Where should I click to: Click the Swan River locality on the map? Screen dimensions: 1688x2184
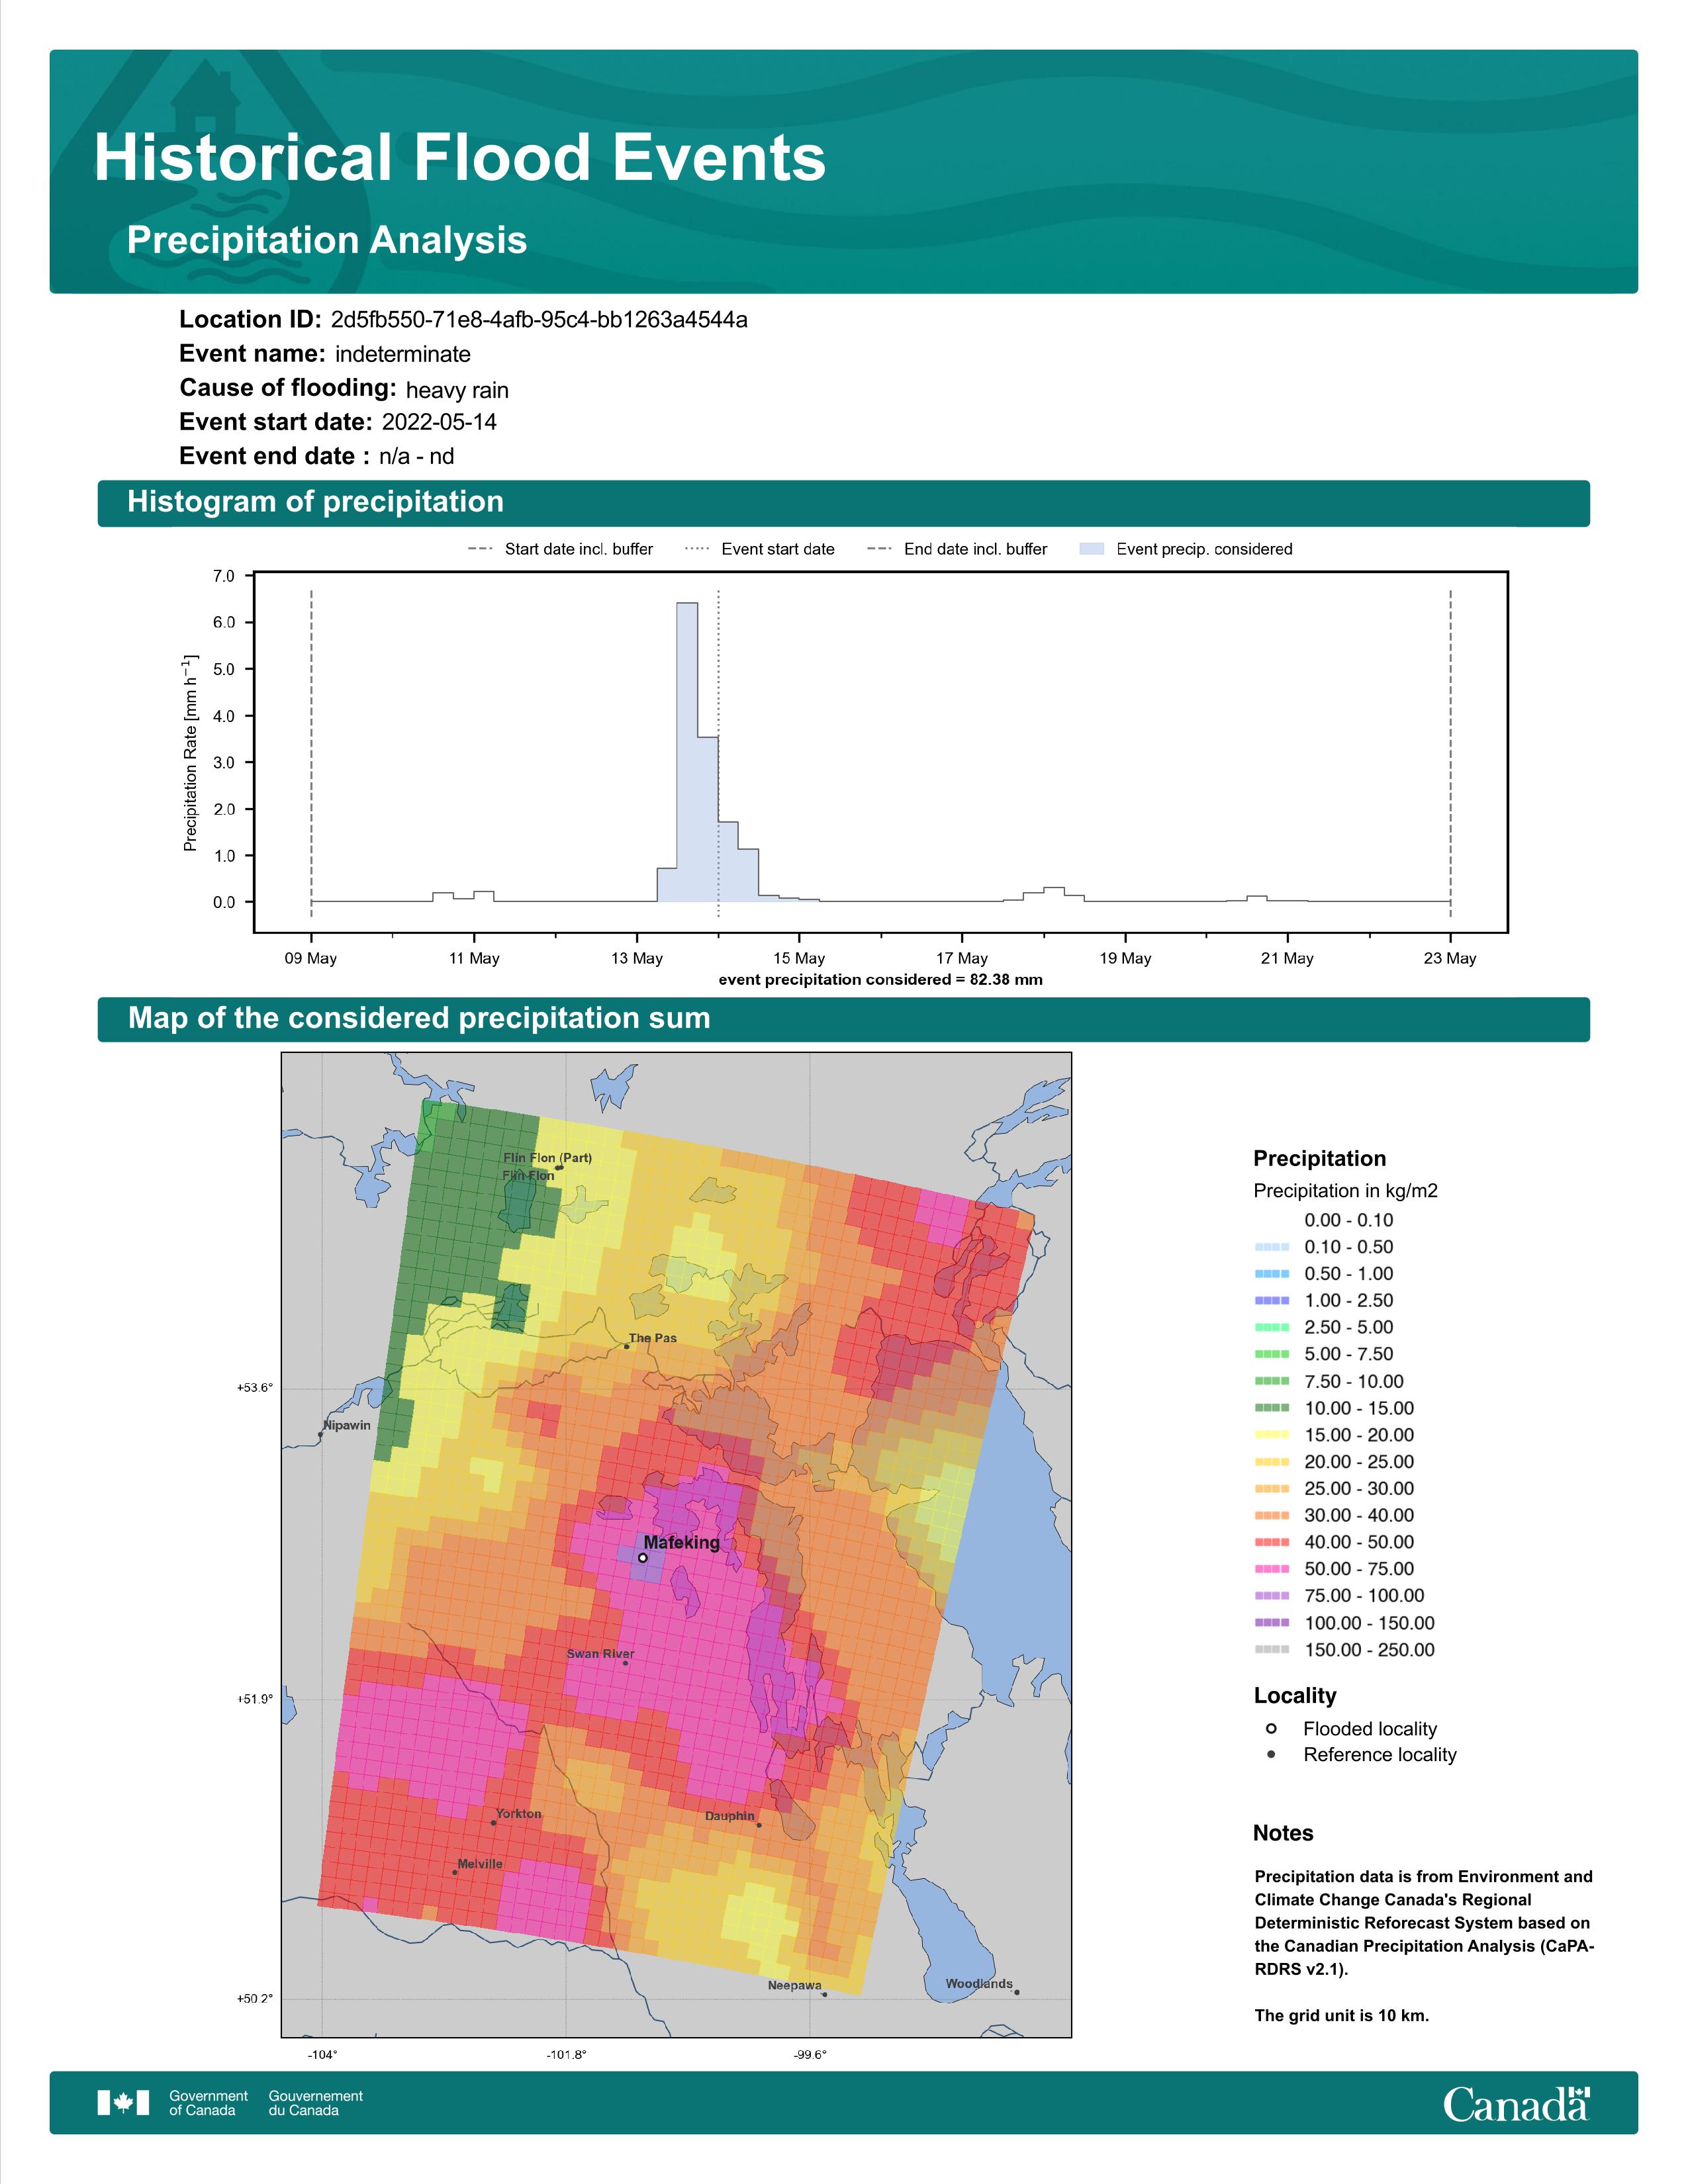click(601, 1654)
